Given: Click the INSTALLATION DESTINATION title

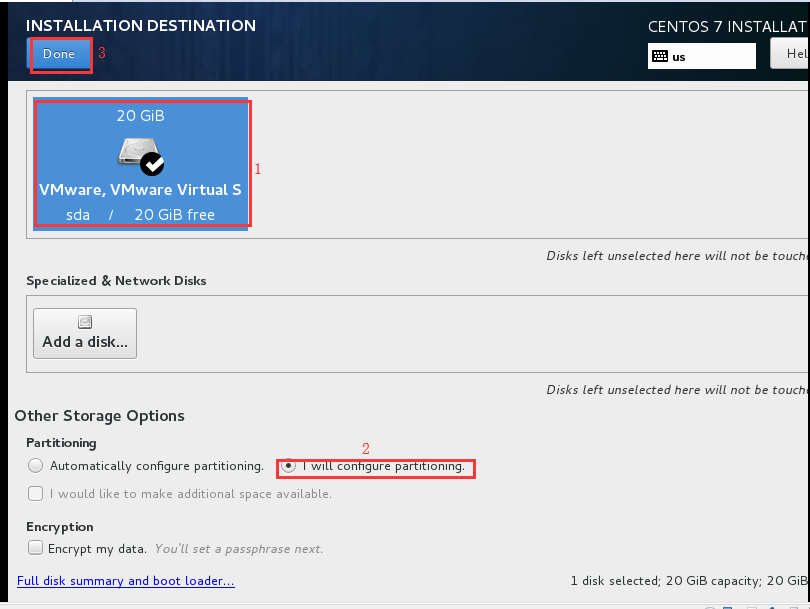Looking at the screenshot, I should tap(141, 25).
